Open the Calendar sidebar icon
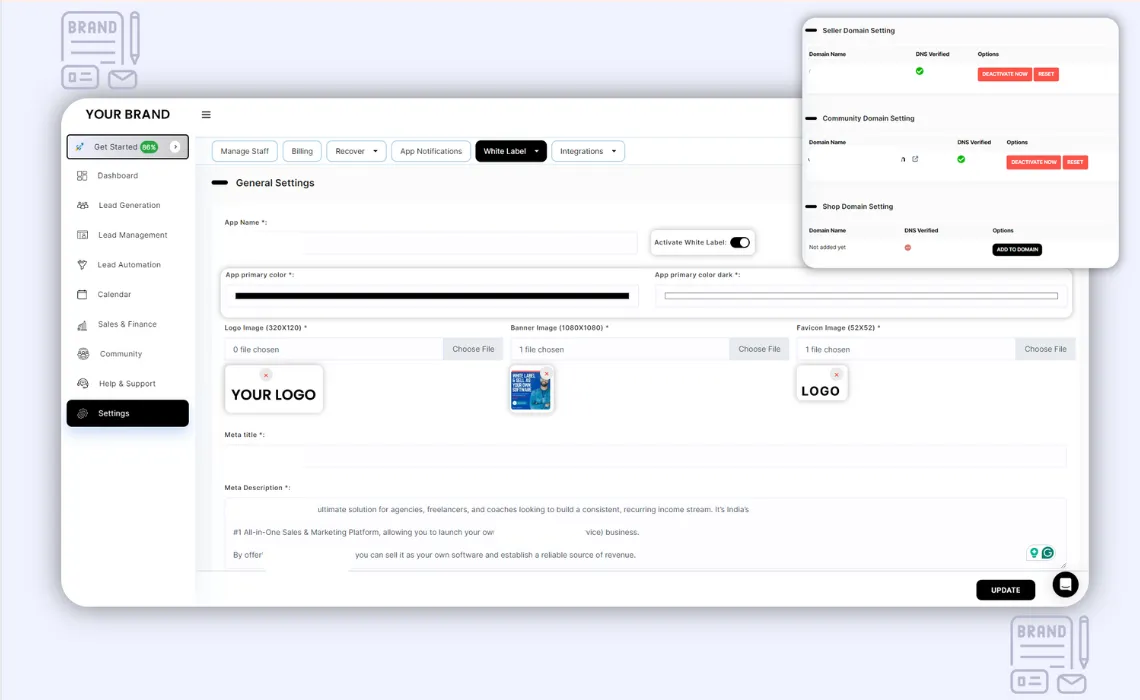1140x700 pixels. click(82, 294)
